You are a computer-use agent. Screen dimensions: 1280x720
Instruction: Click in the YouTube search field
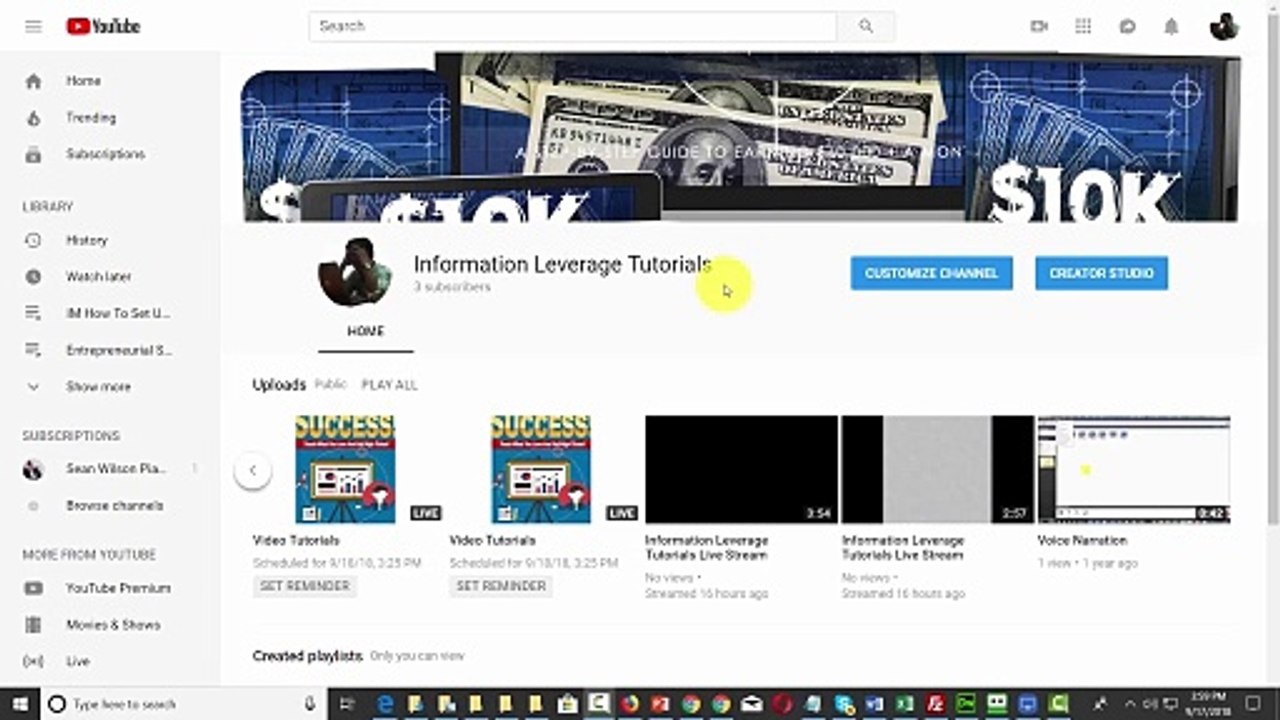pyautogui.click(x=573, y=26)
